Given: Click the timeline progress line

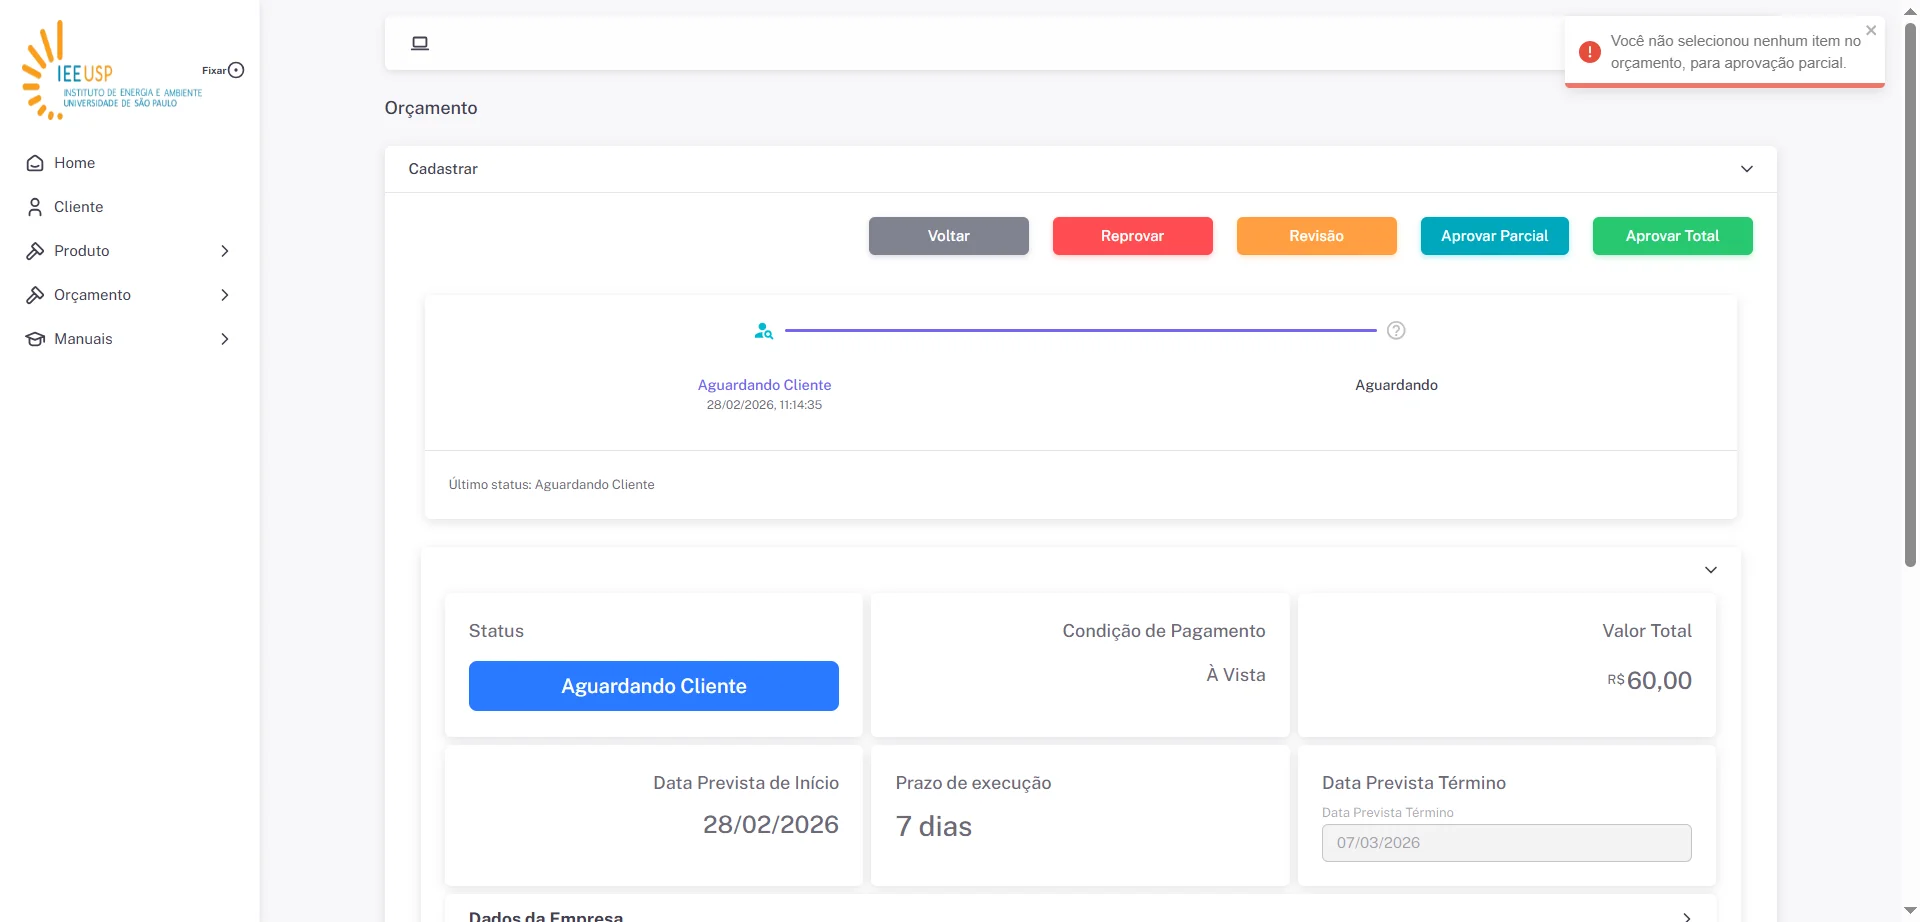Looking at the screenshot, I should click(1081, 330).
